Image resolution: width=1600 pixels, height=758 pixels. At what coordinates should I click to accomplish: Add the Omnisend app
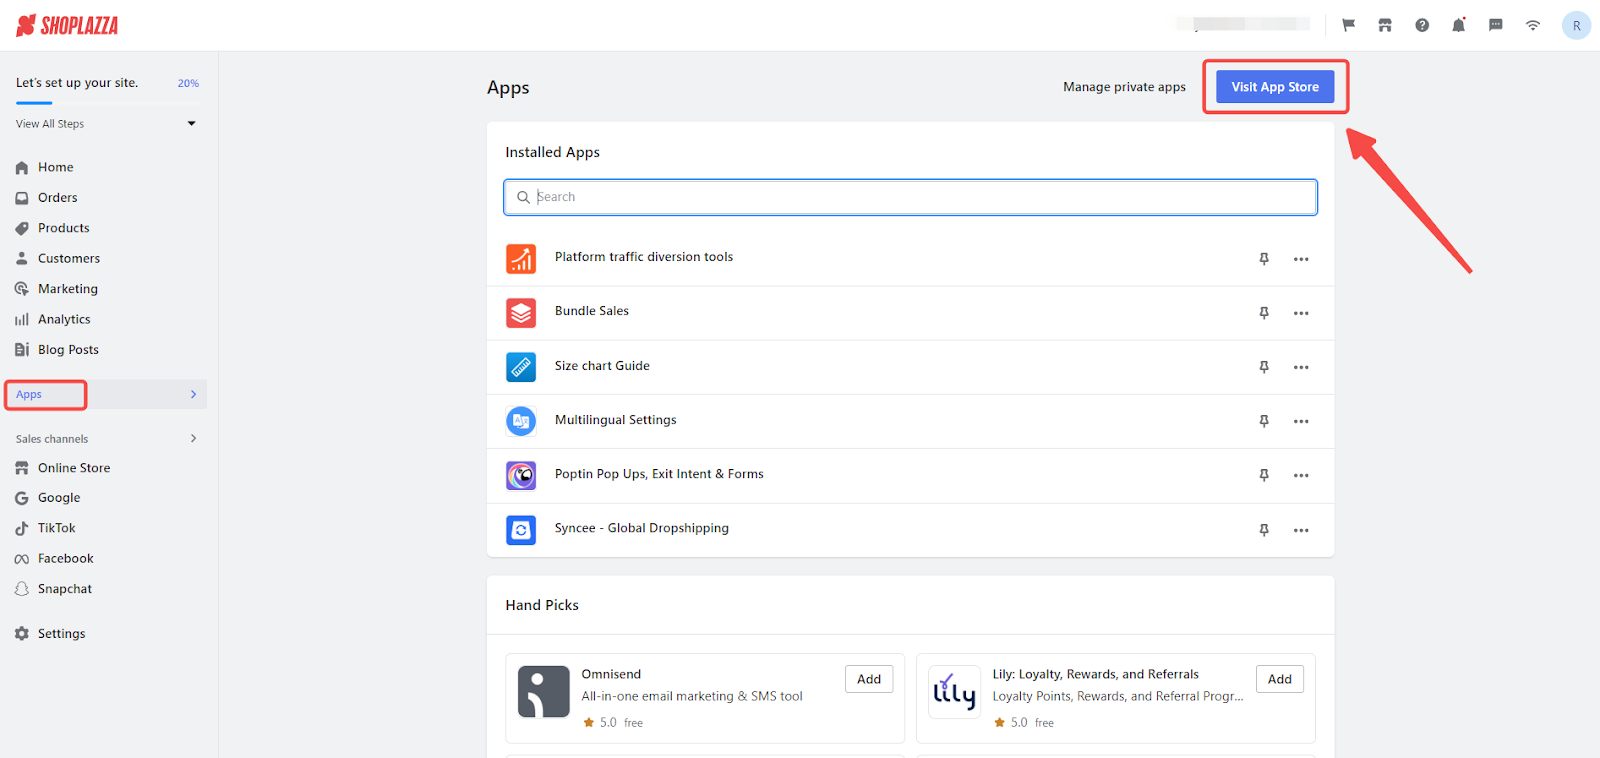[x=869, y=679]
